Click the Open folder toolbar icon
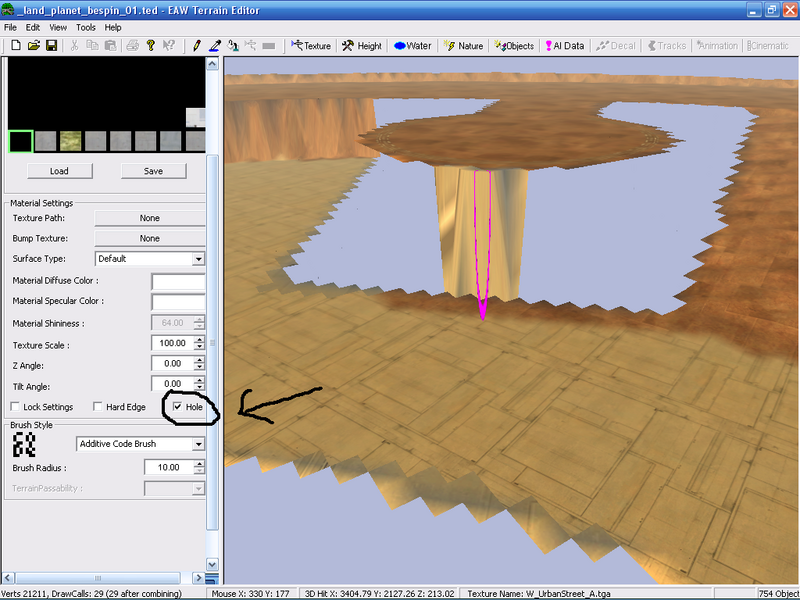The width and height of the screenshot is (800, 600). 34,45
